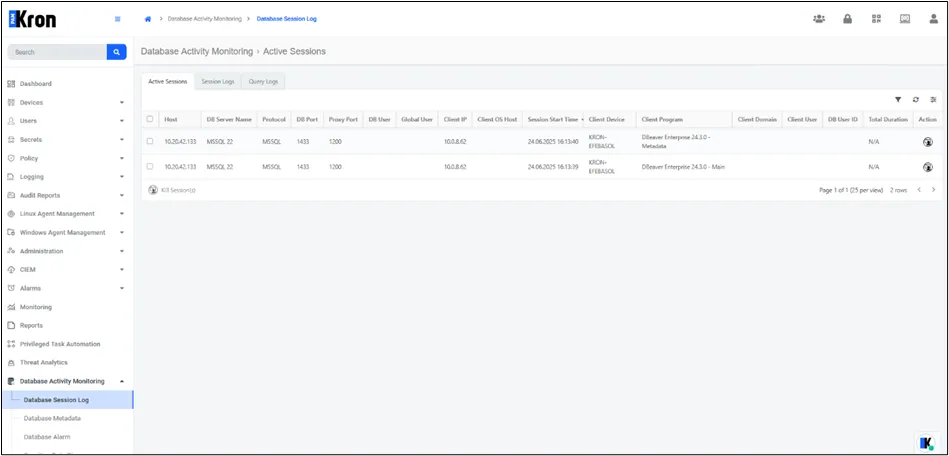Kill session icon for DBeaver Main row
This screenshot has width=949, height=456.
point(927,167)
